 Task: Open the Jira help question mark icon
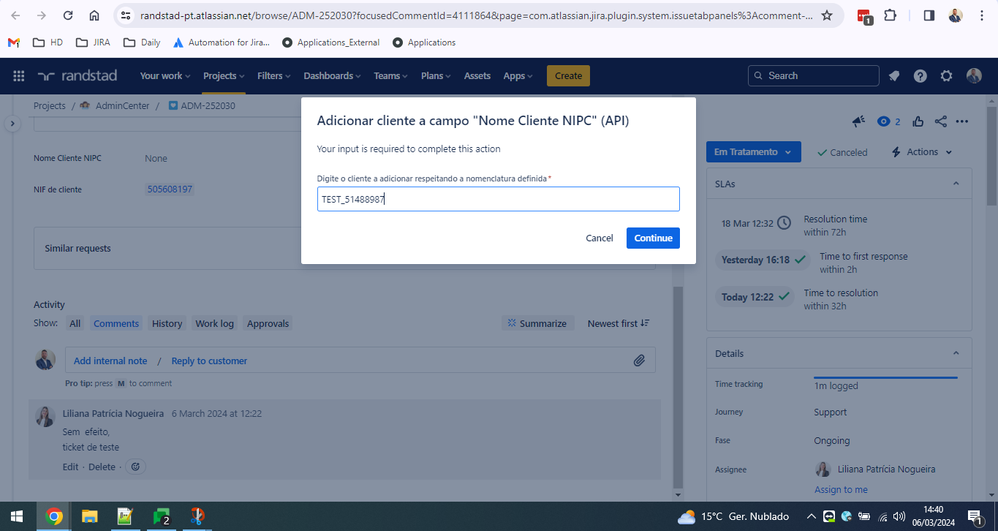coord(920,76)
